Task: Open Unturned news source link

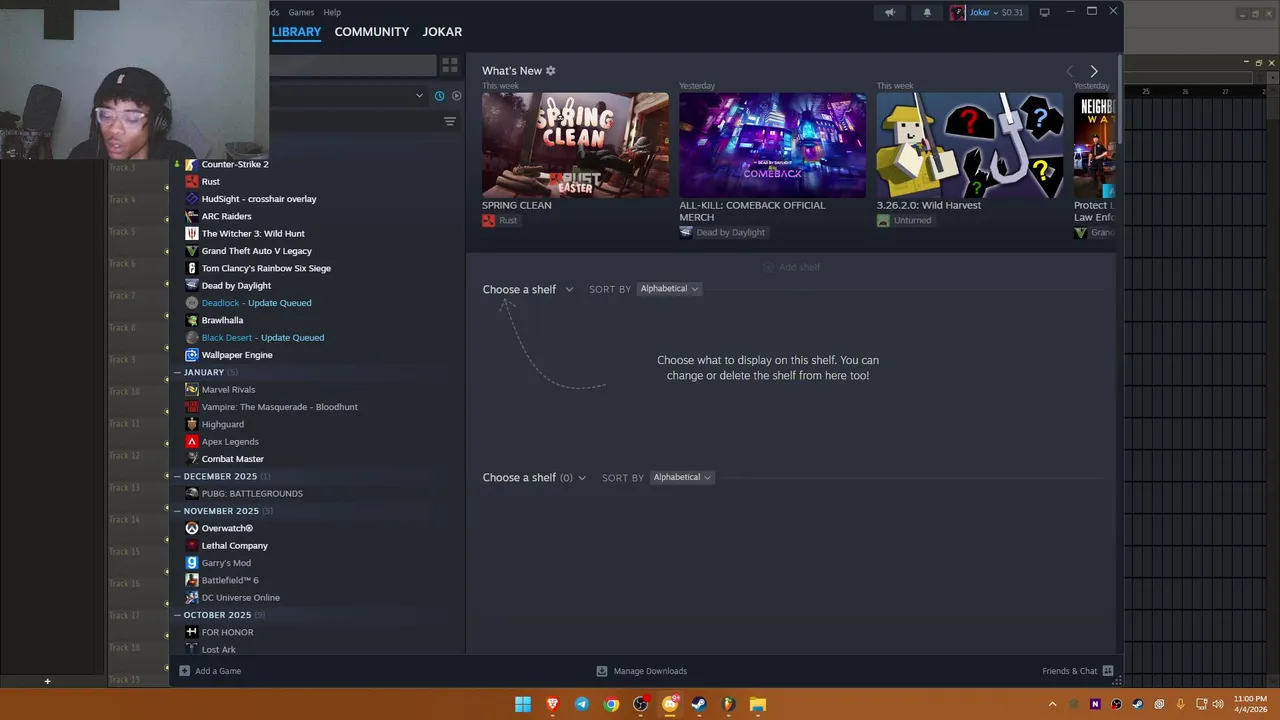Action: click(x=904, y=220)
